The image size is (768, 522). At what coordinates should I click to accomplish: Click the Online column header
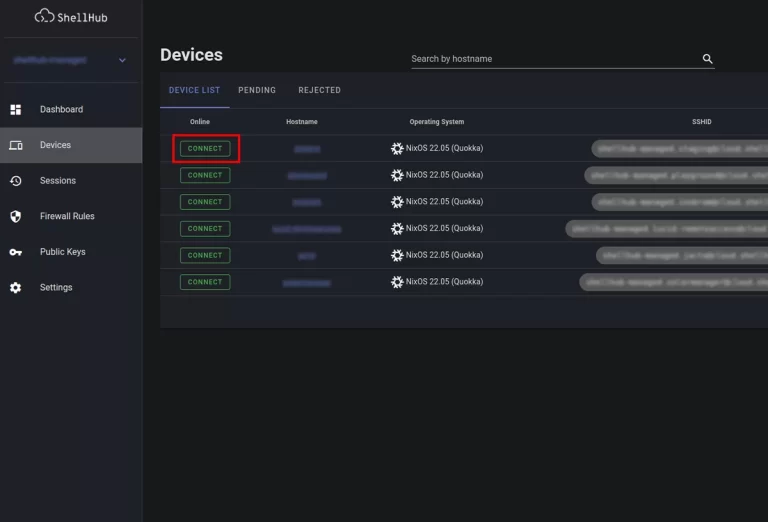click(200, 121)
